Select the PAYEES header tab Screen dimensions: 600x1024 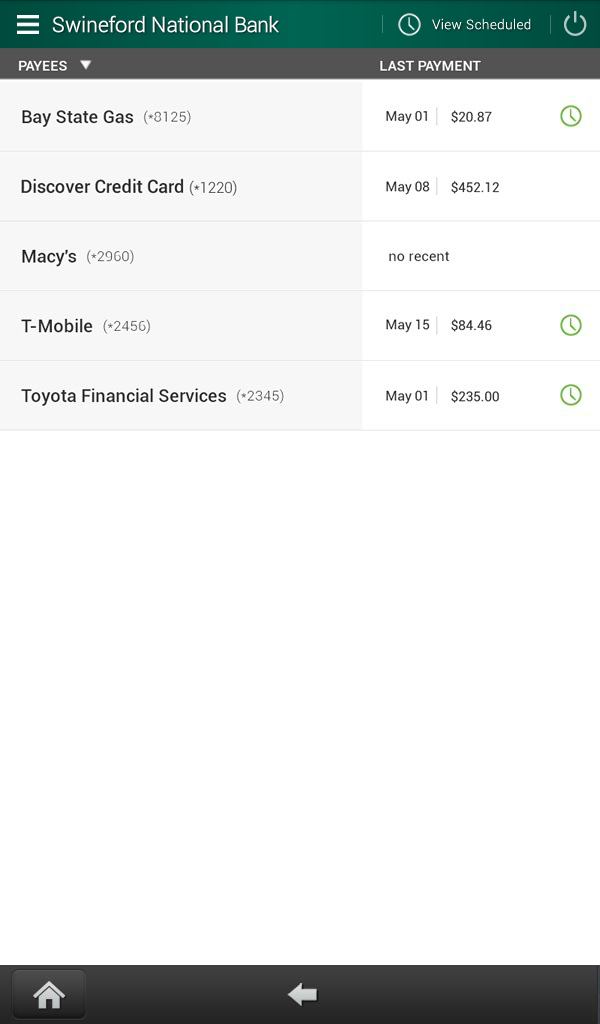point(40,64)
